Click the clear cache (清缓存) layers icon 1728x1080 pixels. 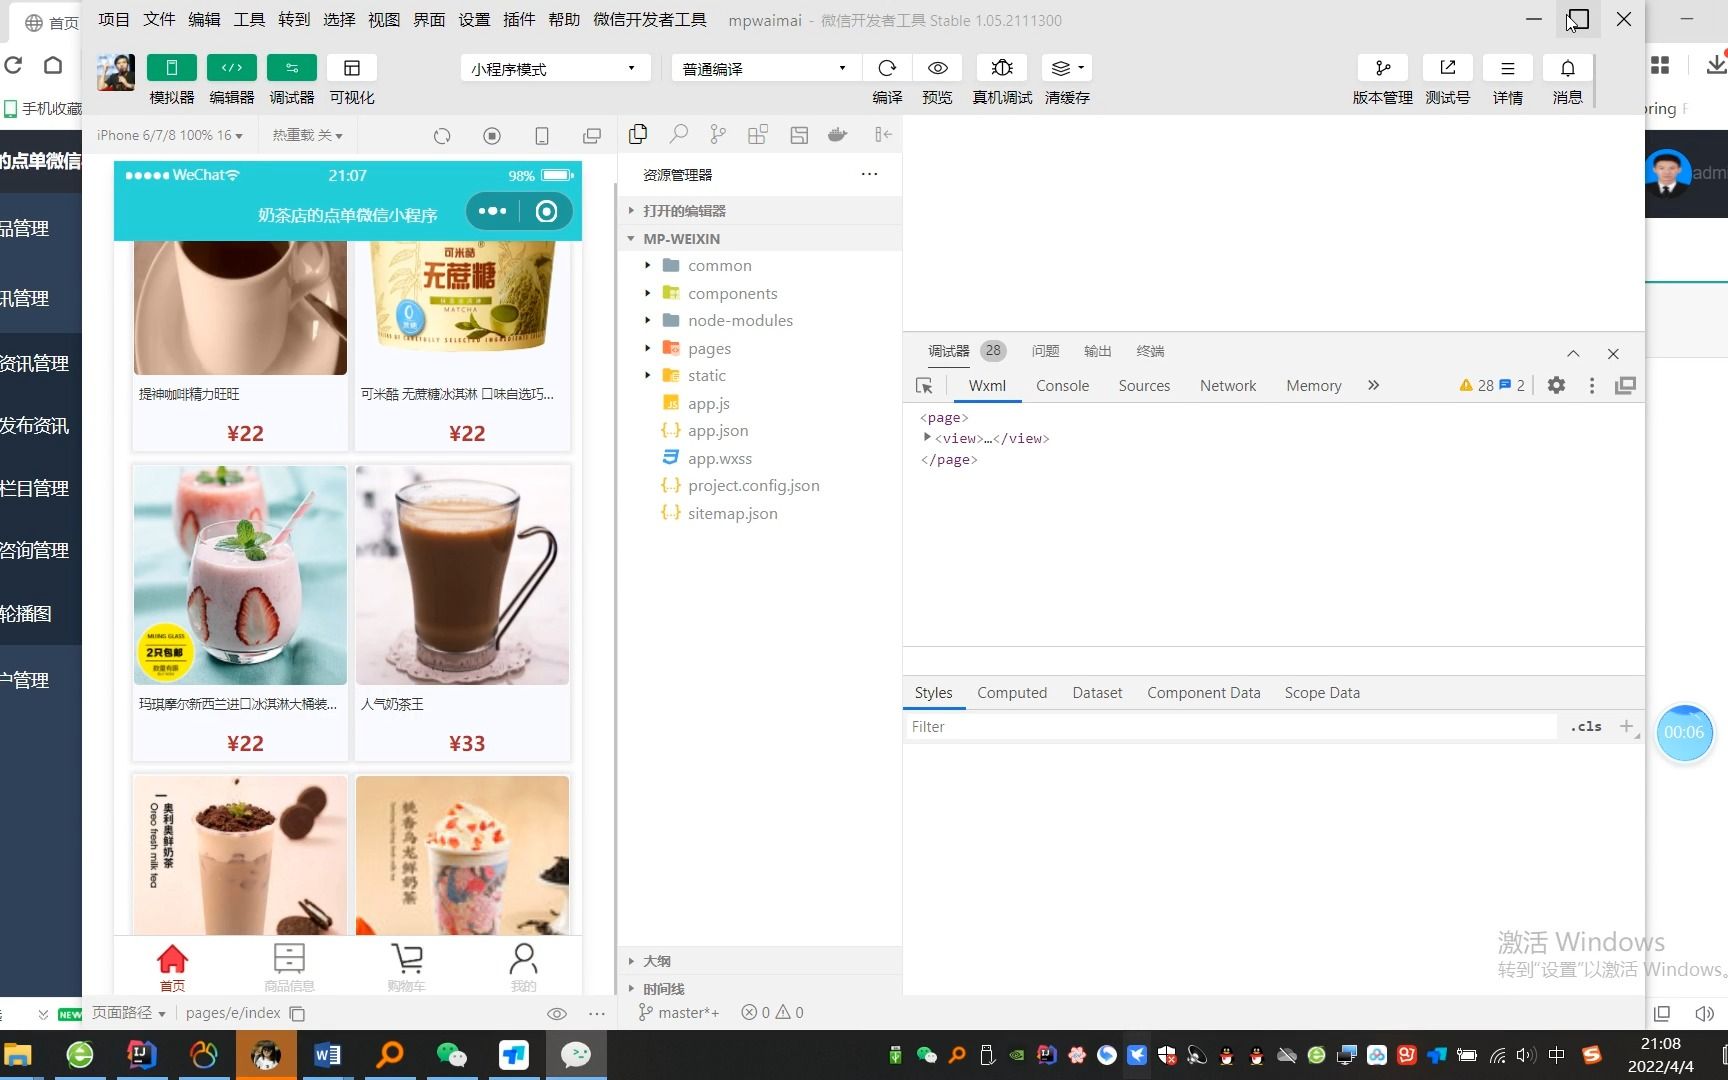coord(1067,68)
